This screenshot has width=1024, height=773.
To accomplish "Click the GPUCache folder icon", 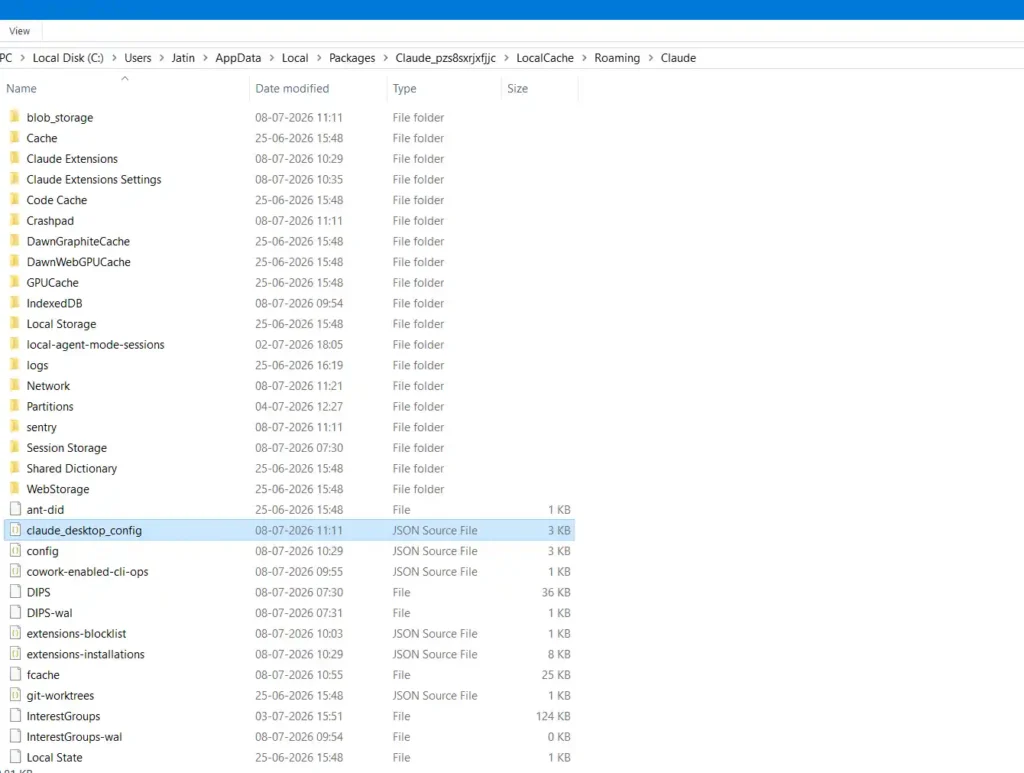I will pos(15,282).
